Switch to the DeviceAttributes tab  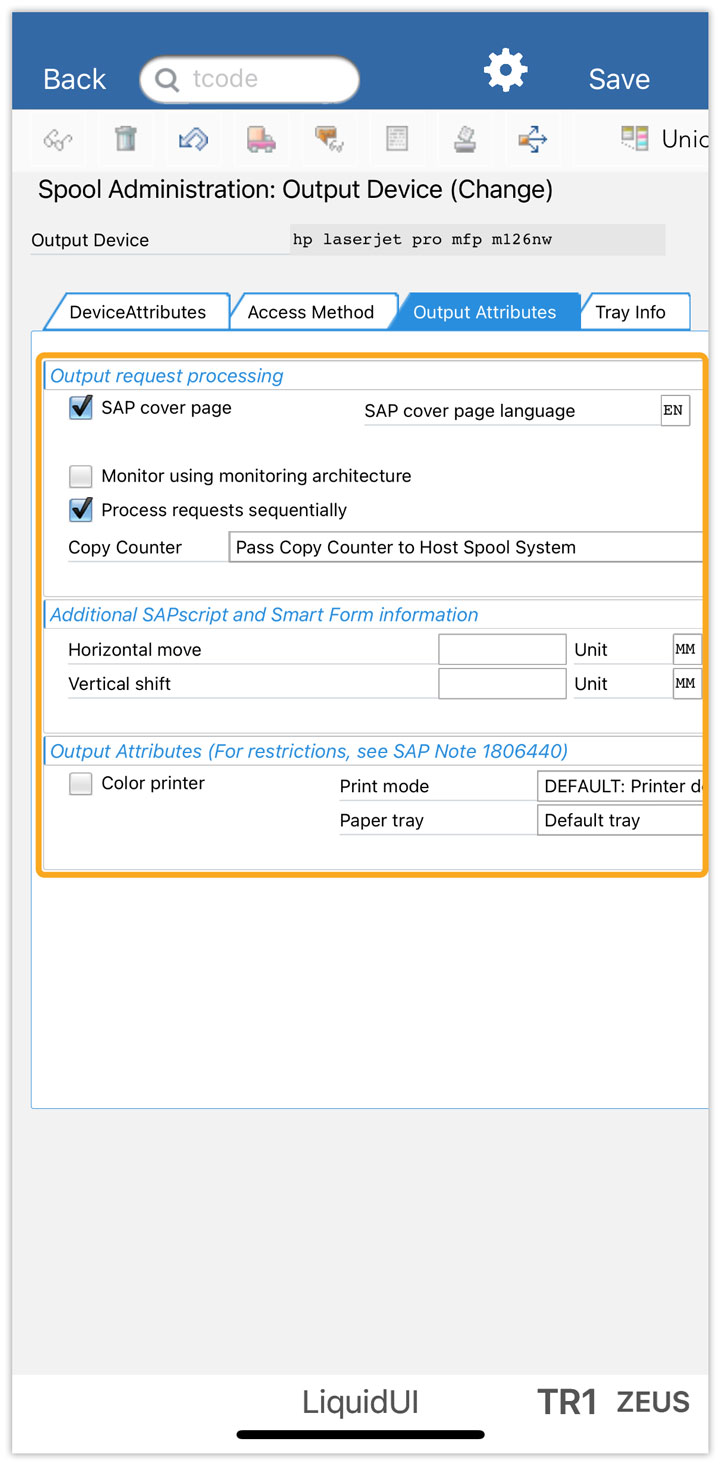point(137,312)
